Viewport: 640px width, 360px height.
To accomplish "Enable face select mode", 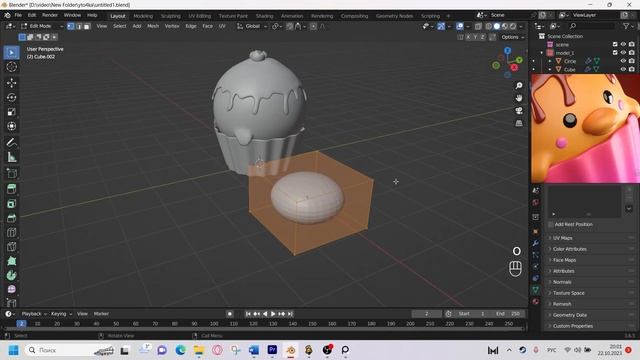I will point(87,26).
